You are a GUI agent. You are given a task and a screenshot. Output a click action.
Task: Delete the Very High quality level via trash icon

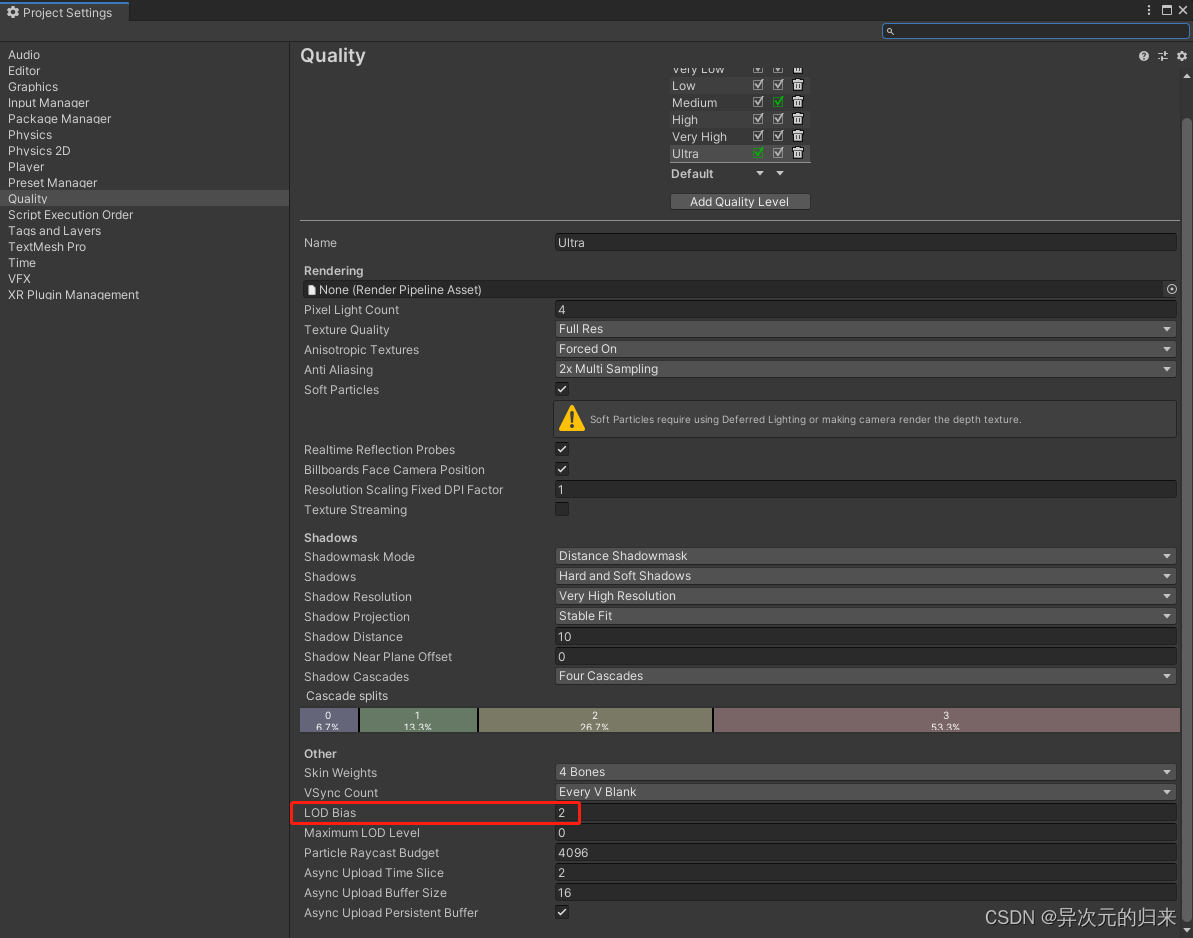797,135
